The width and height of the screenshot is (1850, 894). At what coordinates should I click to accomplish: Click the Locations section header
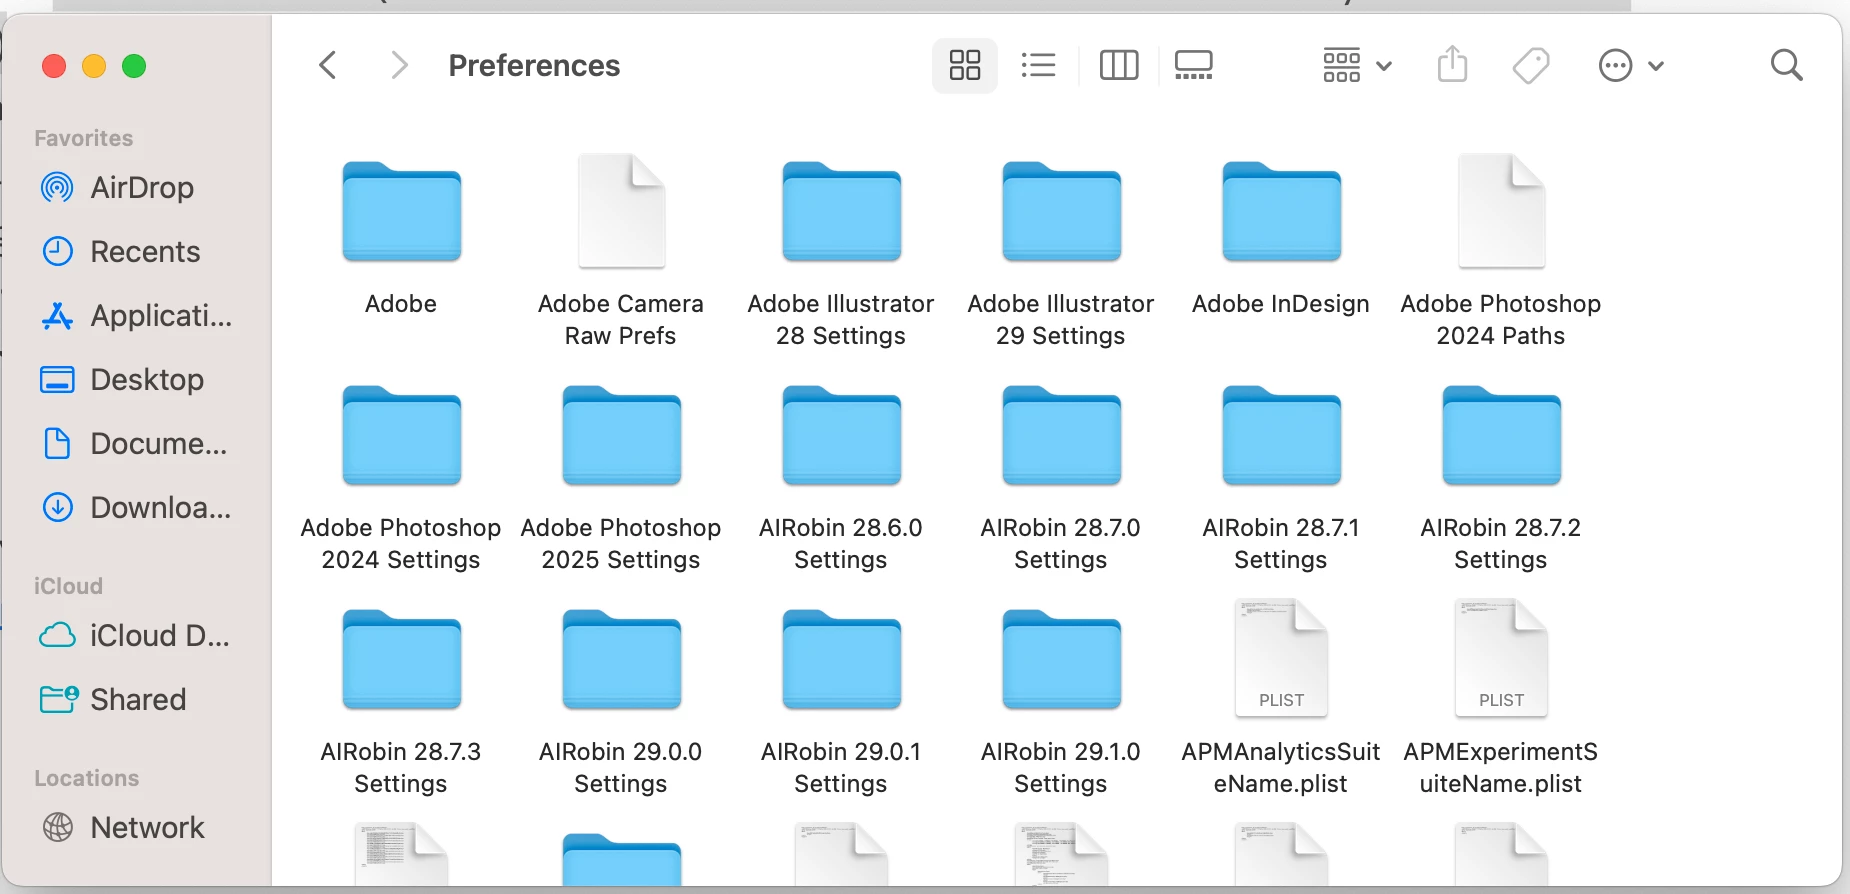click(86, 778)
